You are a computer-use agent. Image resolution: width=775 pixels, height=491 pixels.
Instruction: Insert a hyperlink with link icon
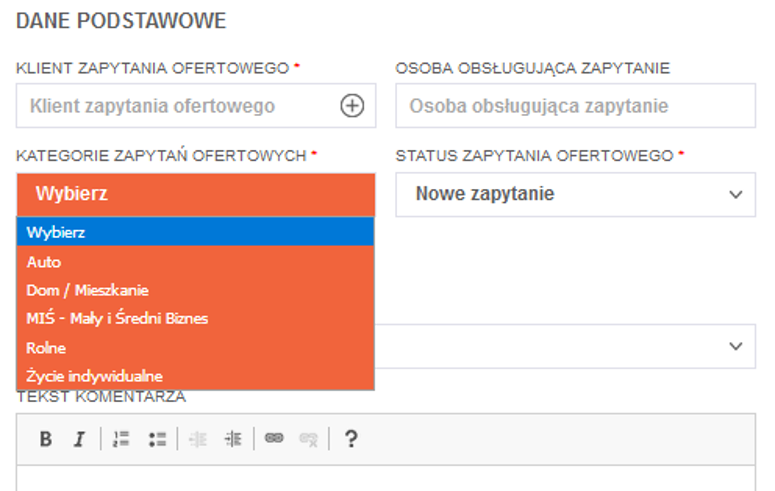click(x=274, y=439)
